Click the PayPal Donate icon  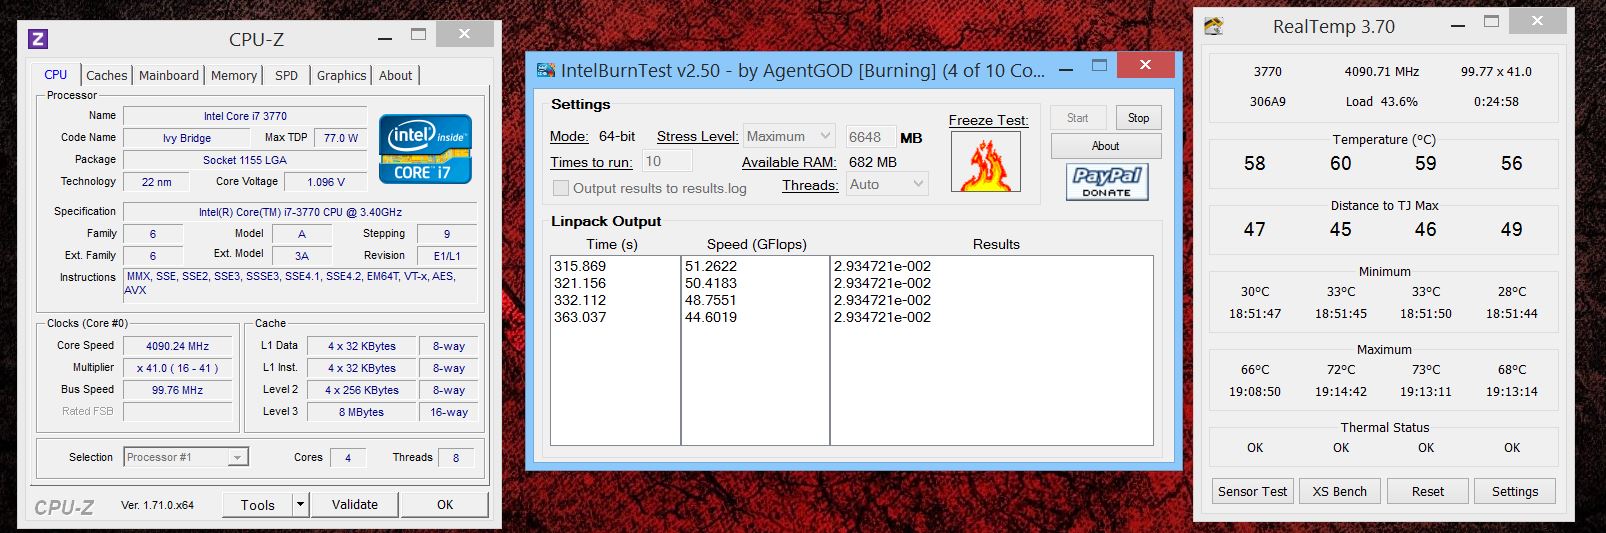click(x=1106, y=181)
